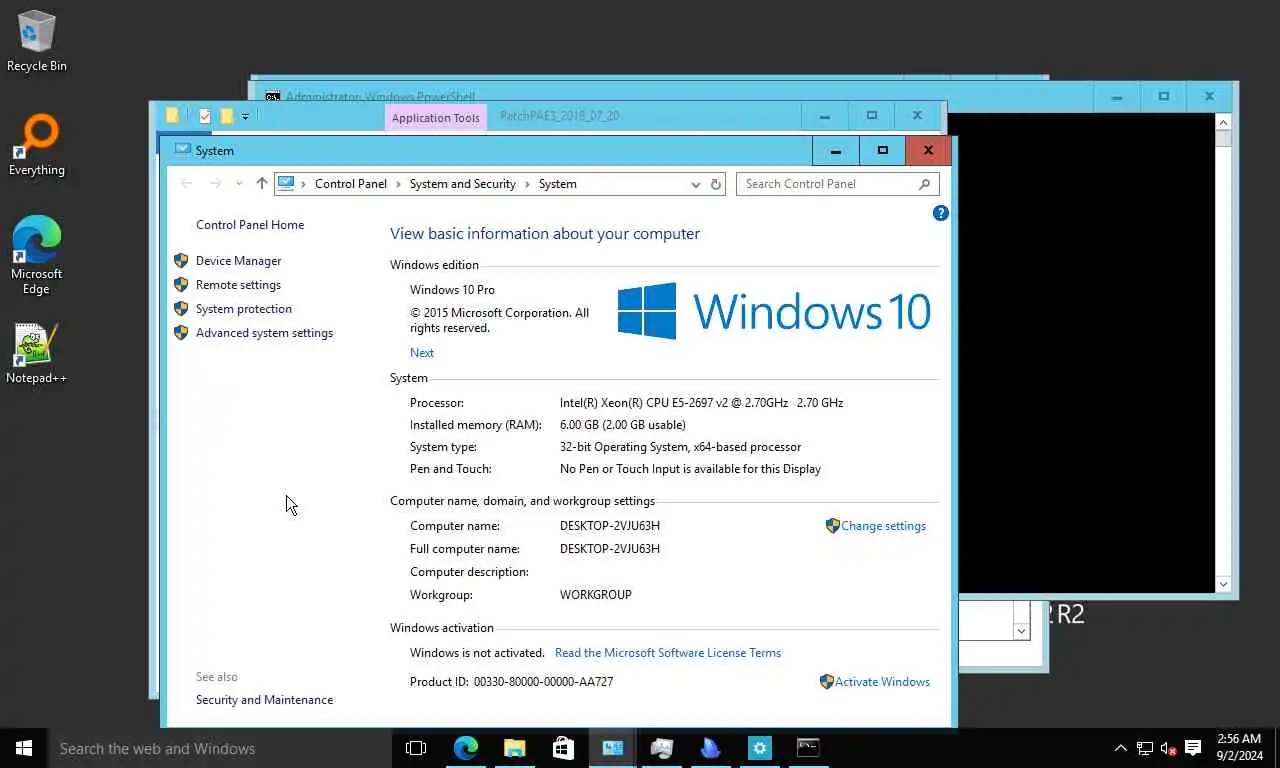This screenshot has width=1280, height=768.
Task: Click the monitor icon in the System window title bar
Action: click(182, 150)
